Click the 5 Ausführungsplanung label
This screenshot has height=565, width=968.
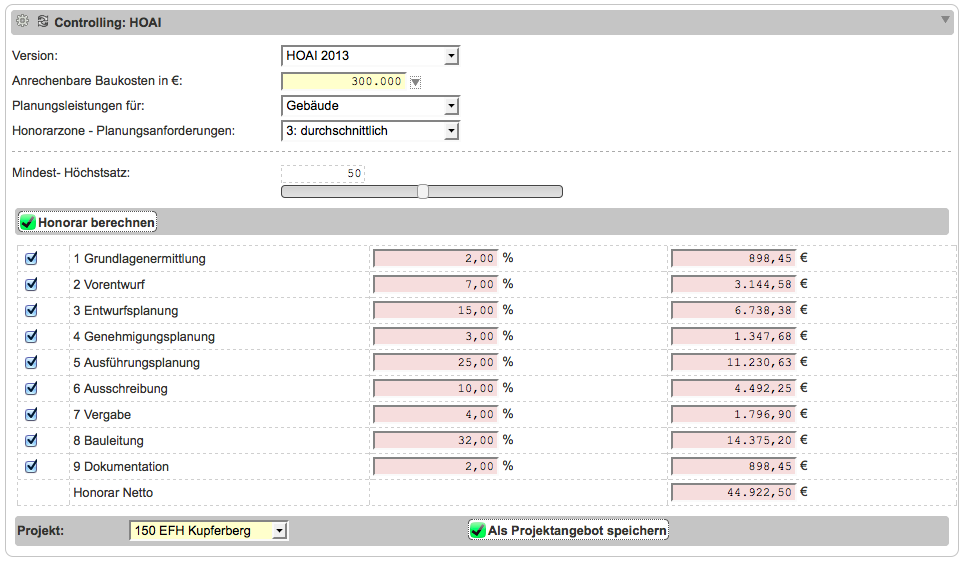tap(136, 362)
